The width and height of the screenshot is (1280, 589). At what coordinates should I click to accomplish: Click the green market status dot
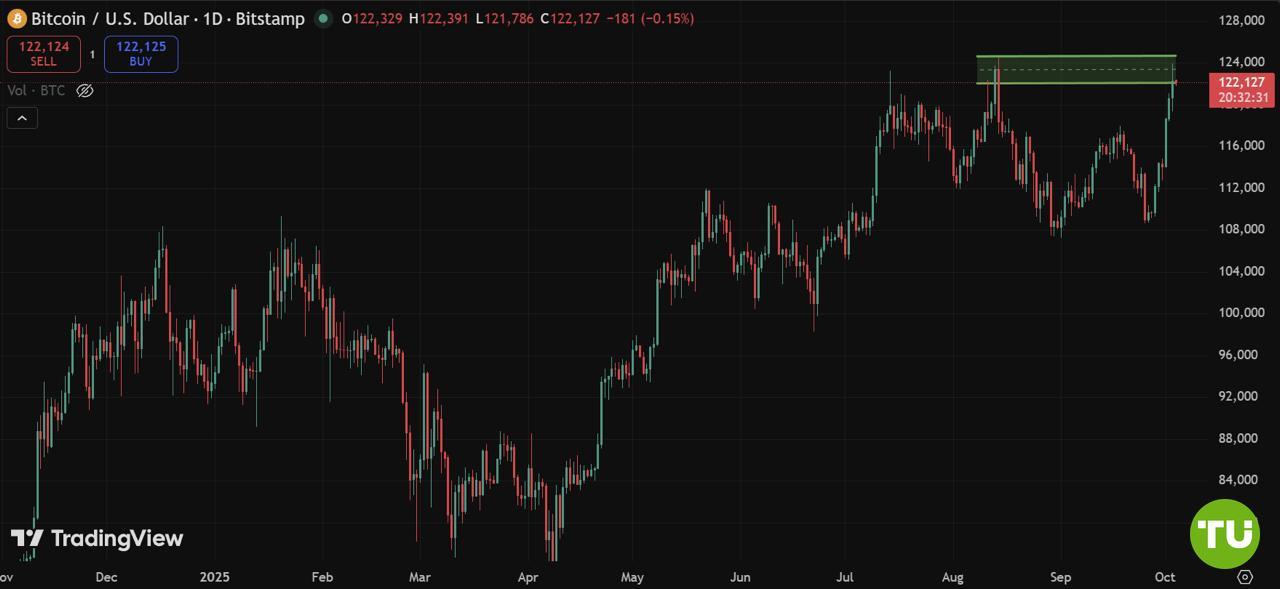click(322, 19)
